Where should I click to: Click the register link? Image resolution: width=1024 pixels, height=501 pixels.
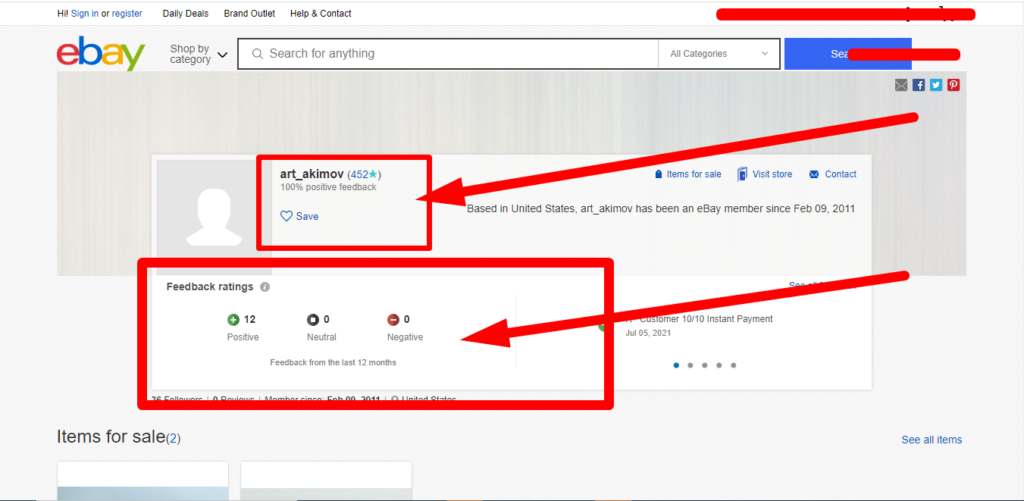tap(127, 13)
